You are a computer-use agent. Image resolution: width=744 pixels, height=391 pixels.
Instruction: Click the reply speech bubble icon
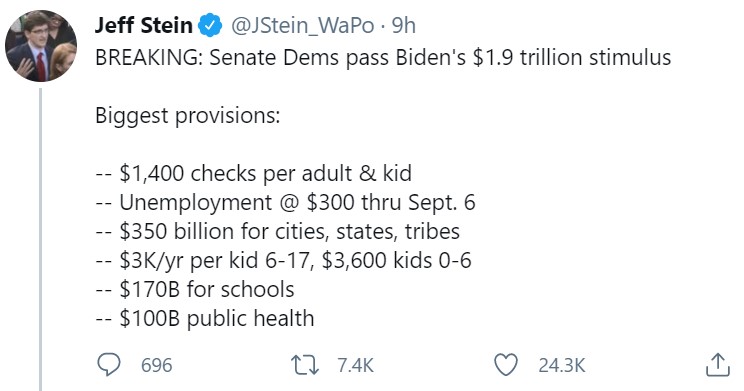tap(109, 365)
